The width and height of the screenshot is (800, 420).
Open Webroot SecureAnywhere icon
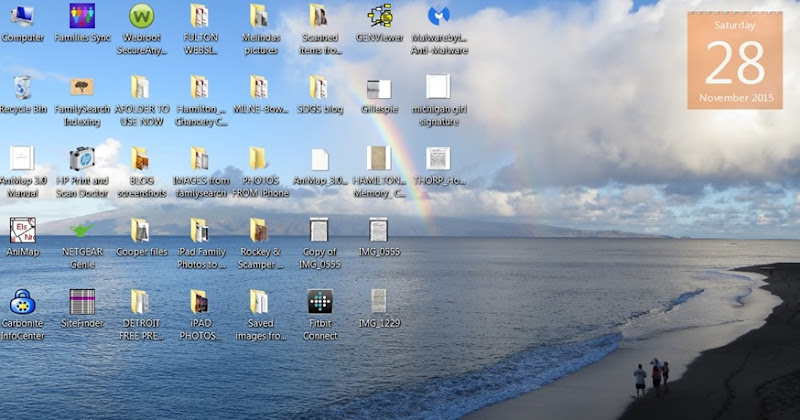coord(141,29)
